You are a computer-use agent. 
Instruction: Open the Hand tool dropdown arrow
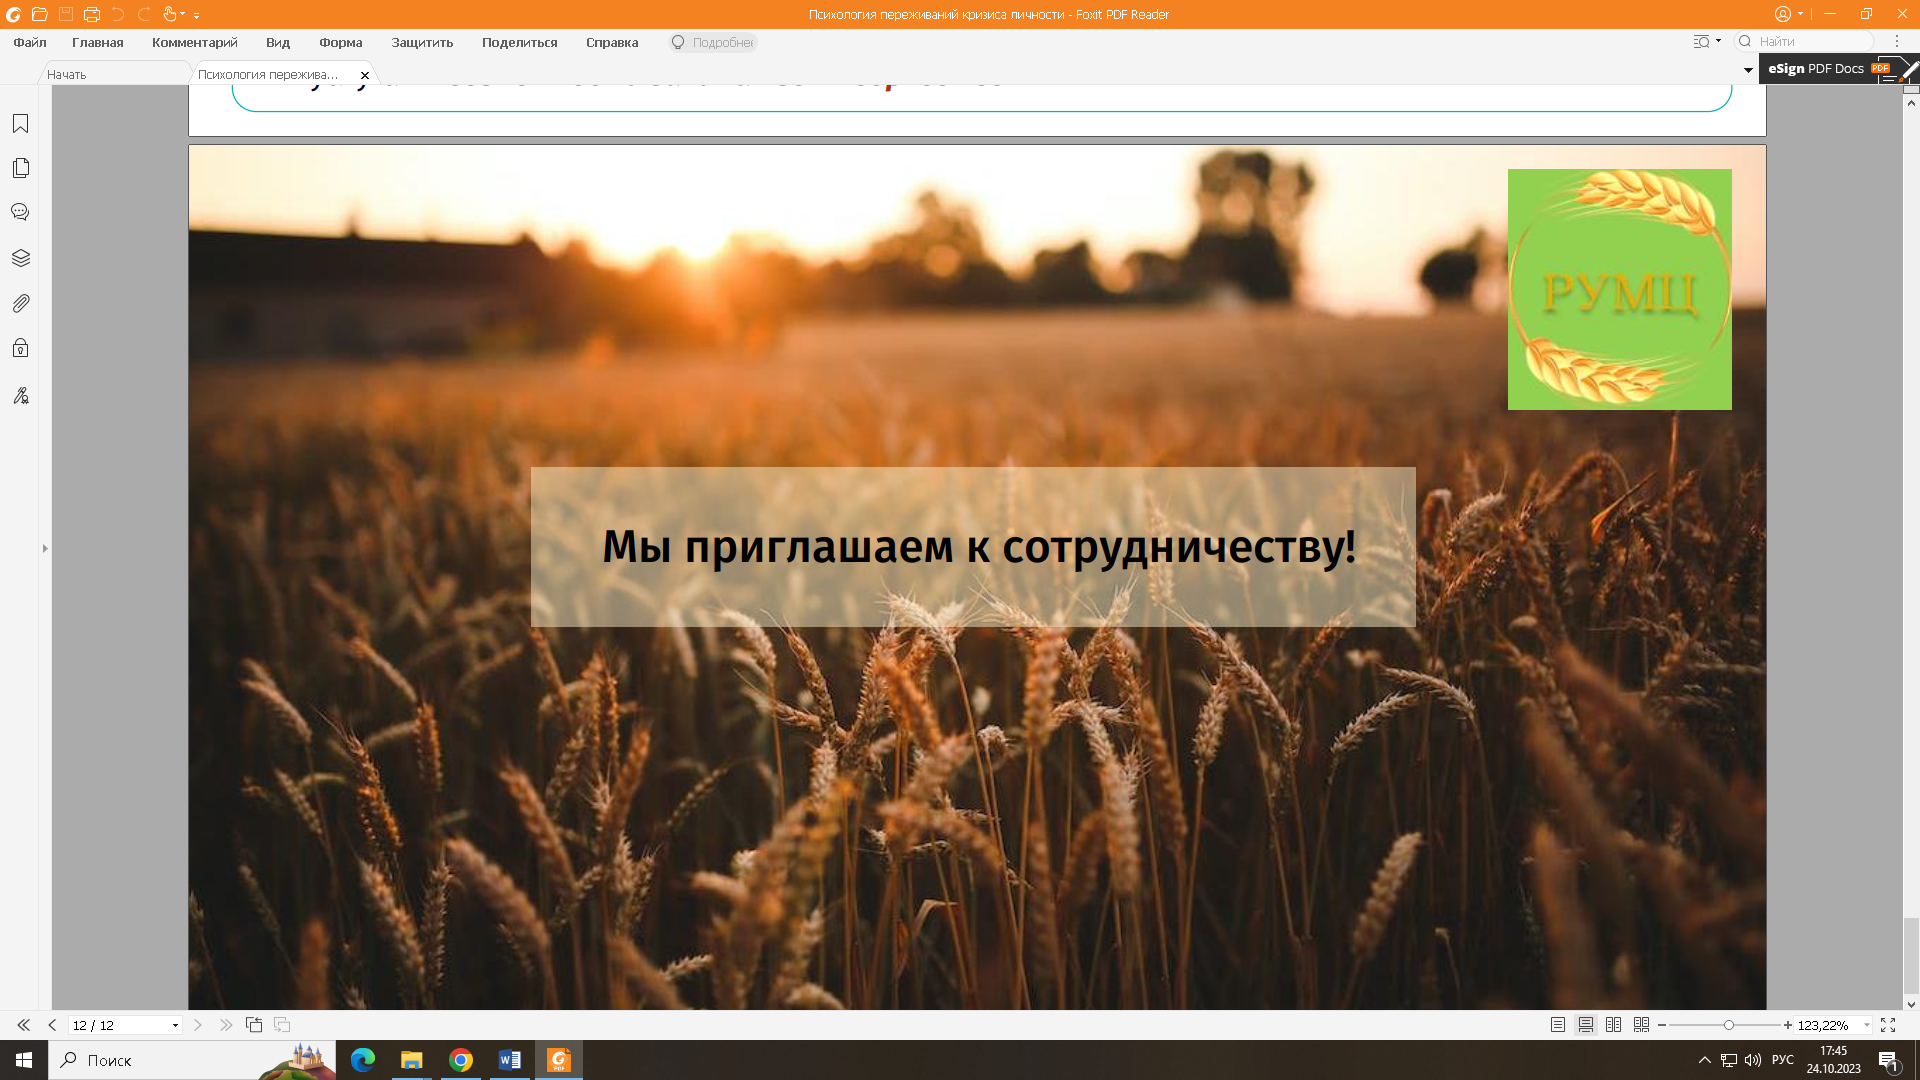coord(182,15)
